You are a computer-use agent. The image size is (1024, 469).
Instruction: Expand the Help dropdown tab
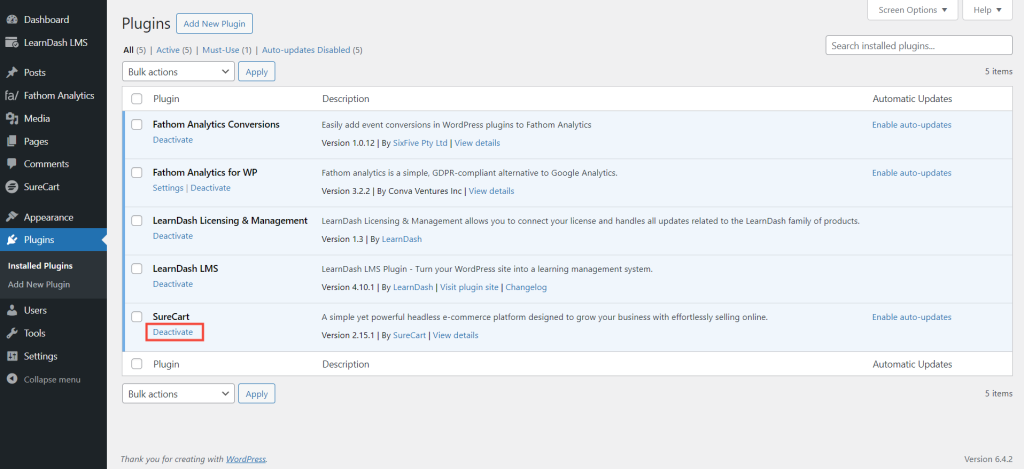(988, 10)
